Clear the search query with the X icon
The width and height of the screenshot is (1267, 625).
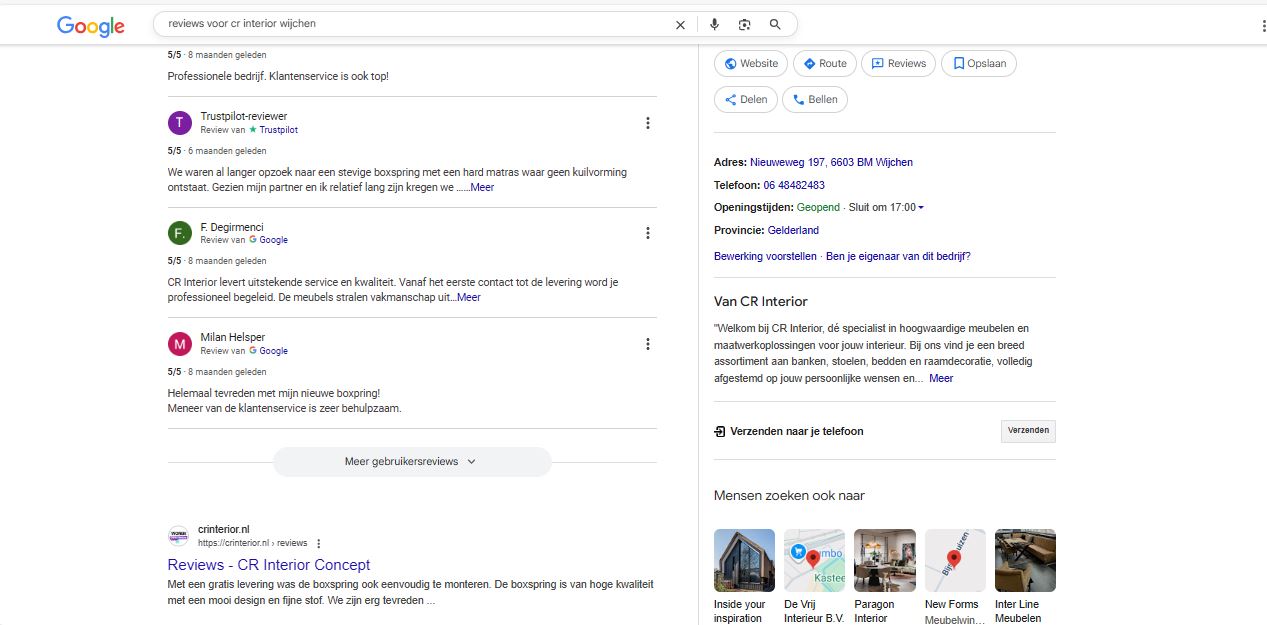680,24
